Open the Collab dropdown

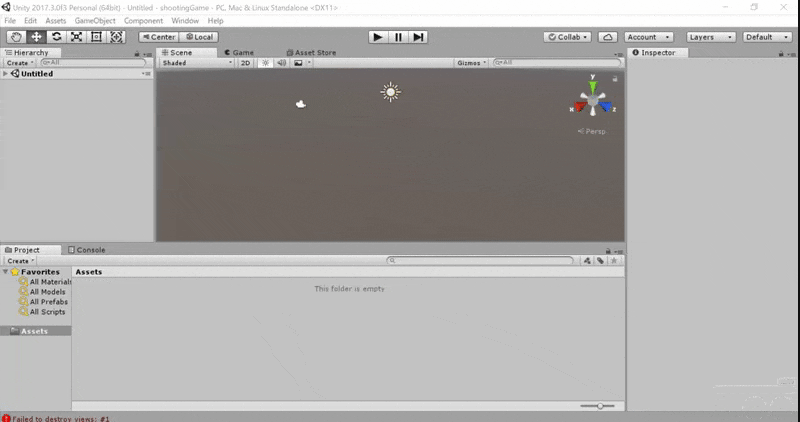(x=567, y=37)
